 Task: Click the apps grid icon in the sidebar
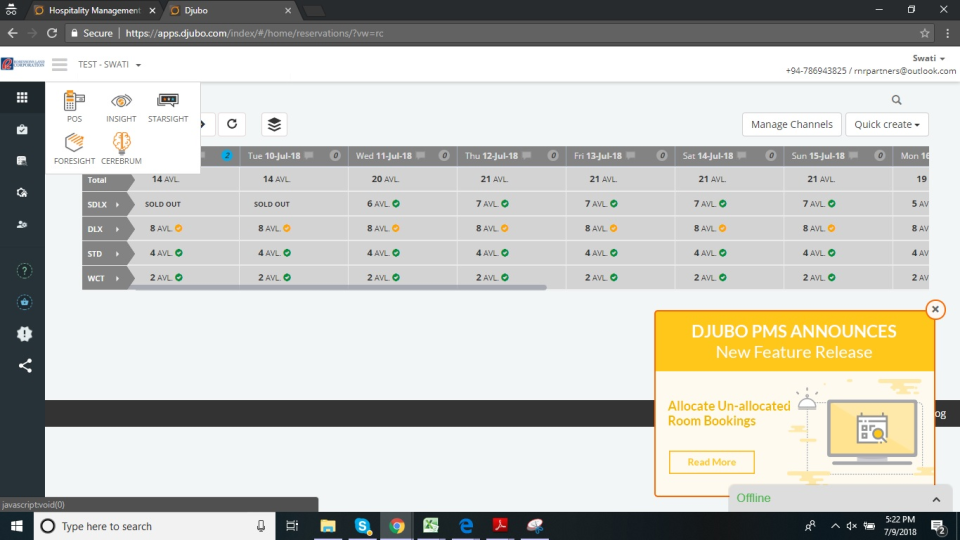pos(22,97)
